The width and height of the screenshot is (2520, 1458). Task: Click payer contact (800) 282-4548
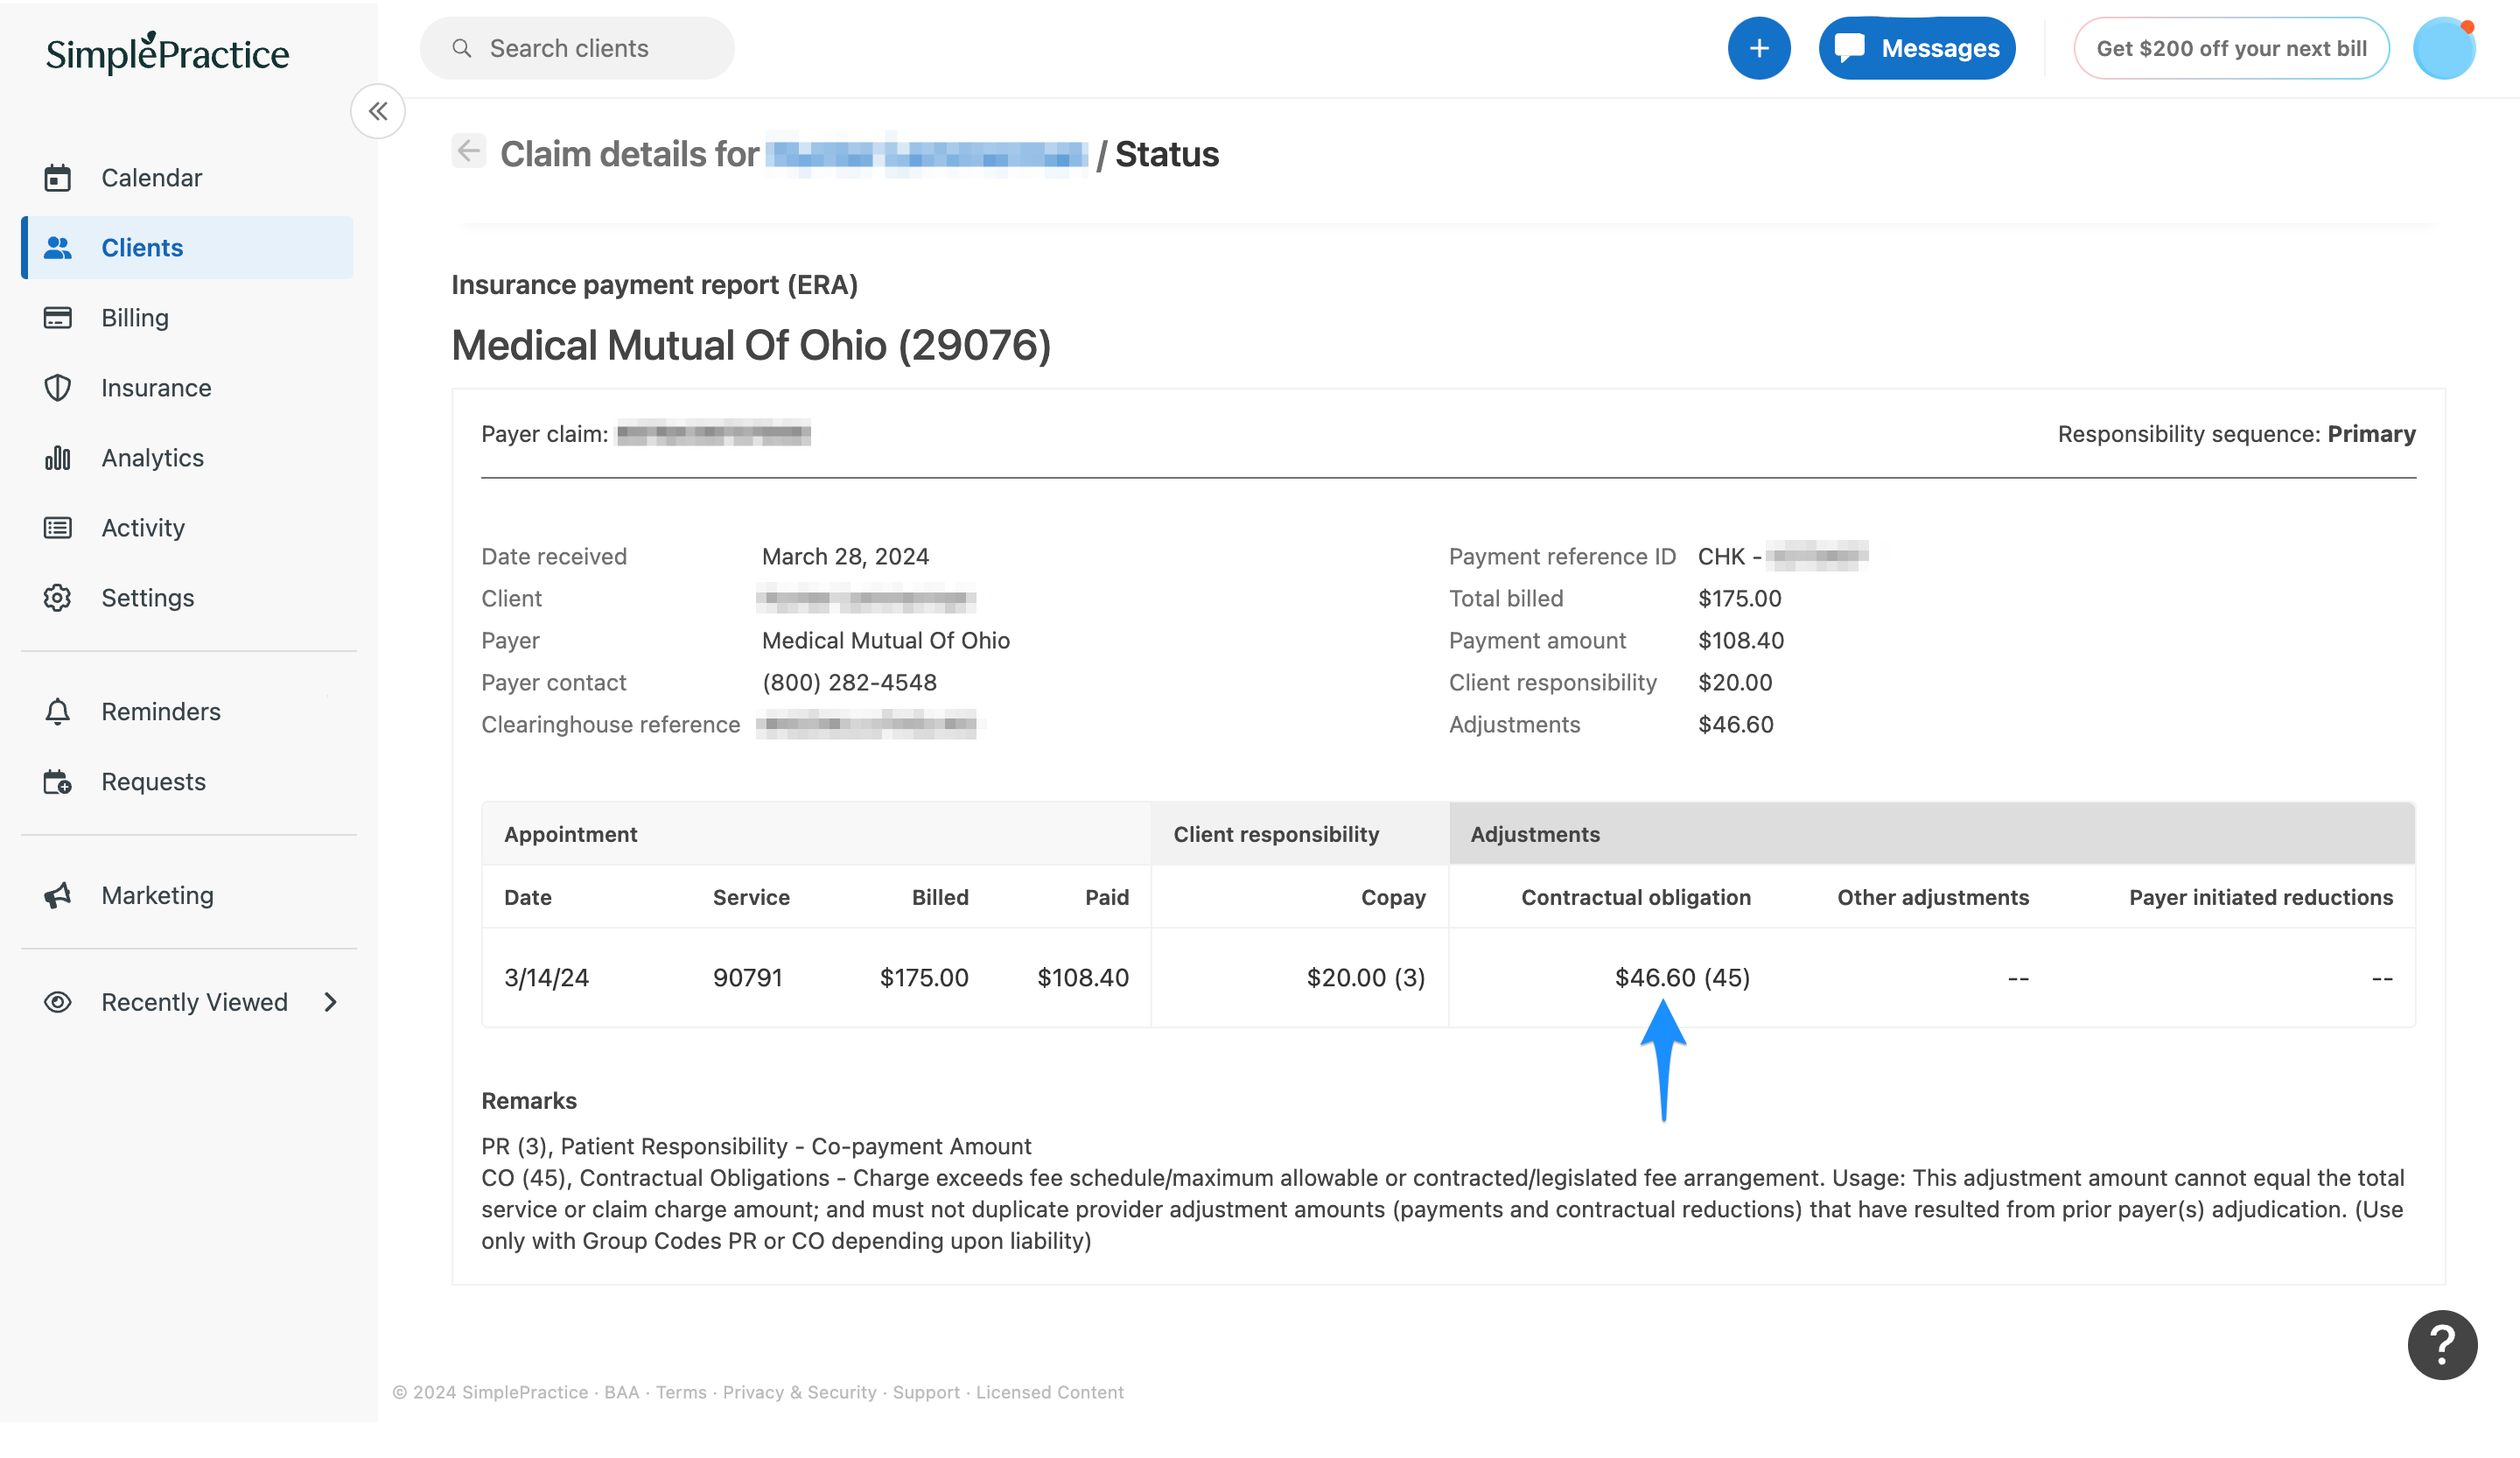tap(849, 683)
